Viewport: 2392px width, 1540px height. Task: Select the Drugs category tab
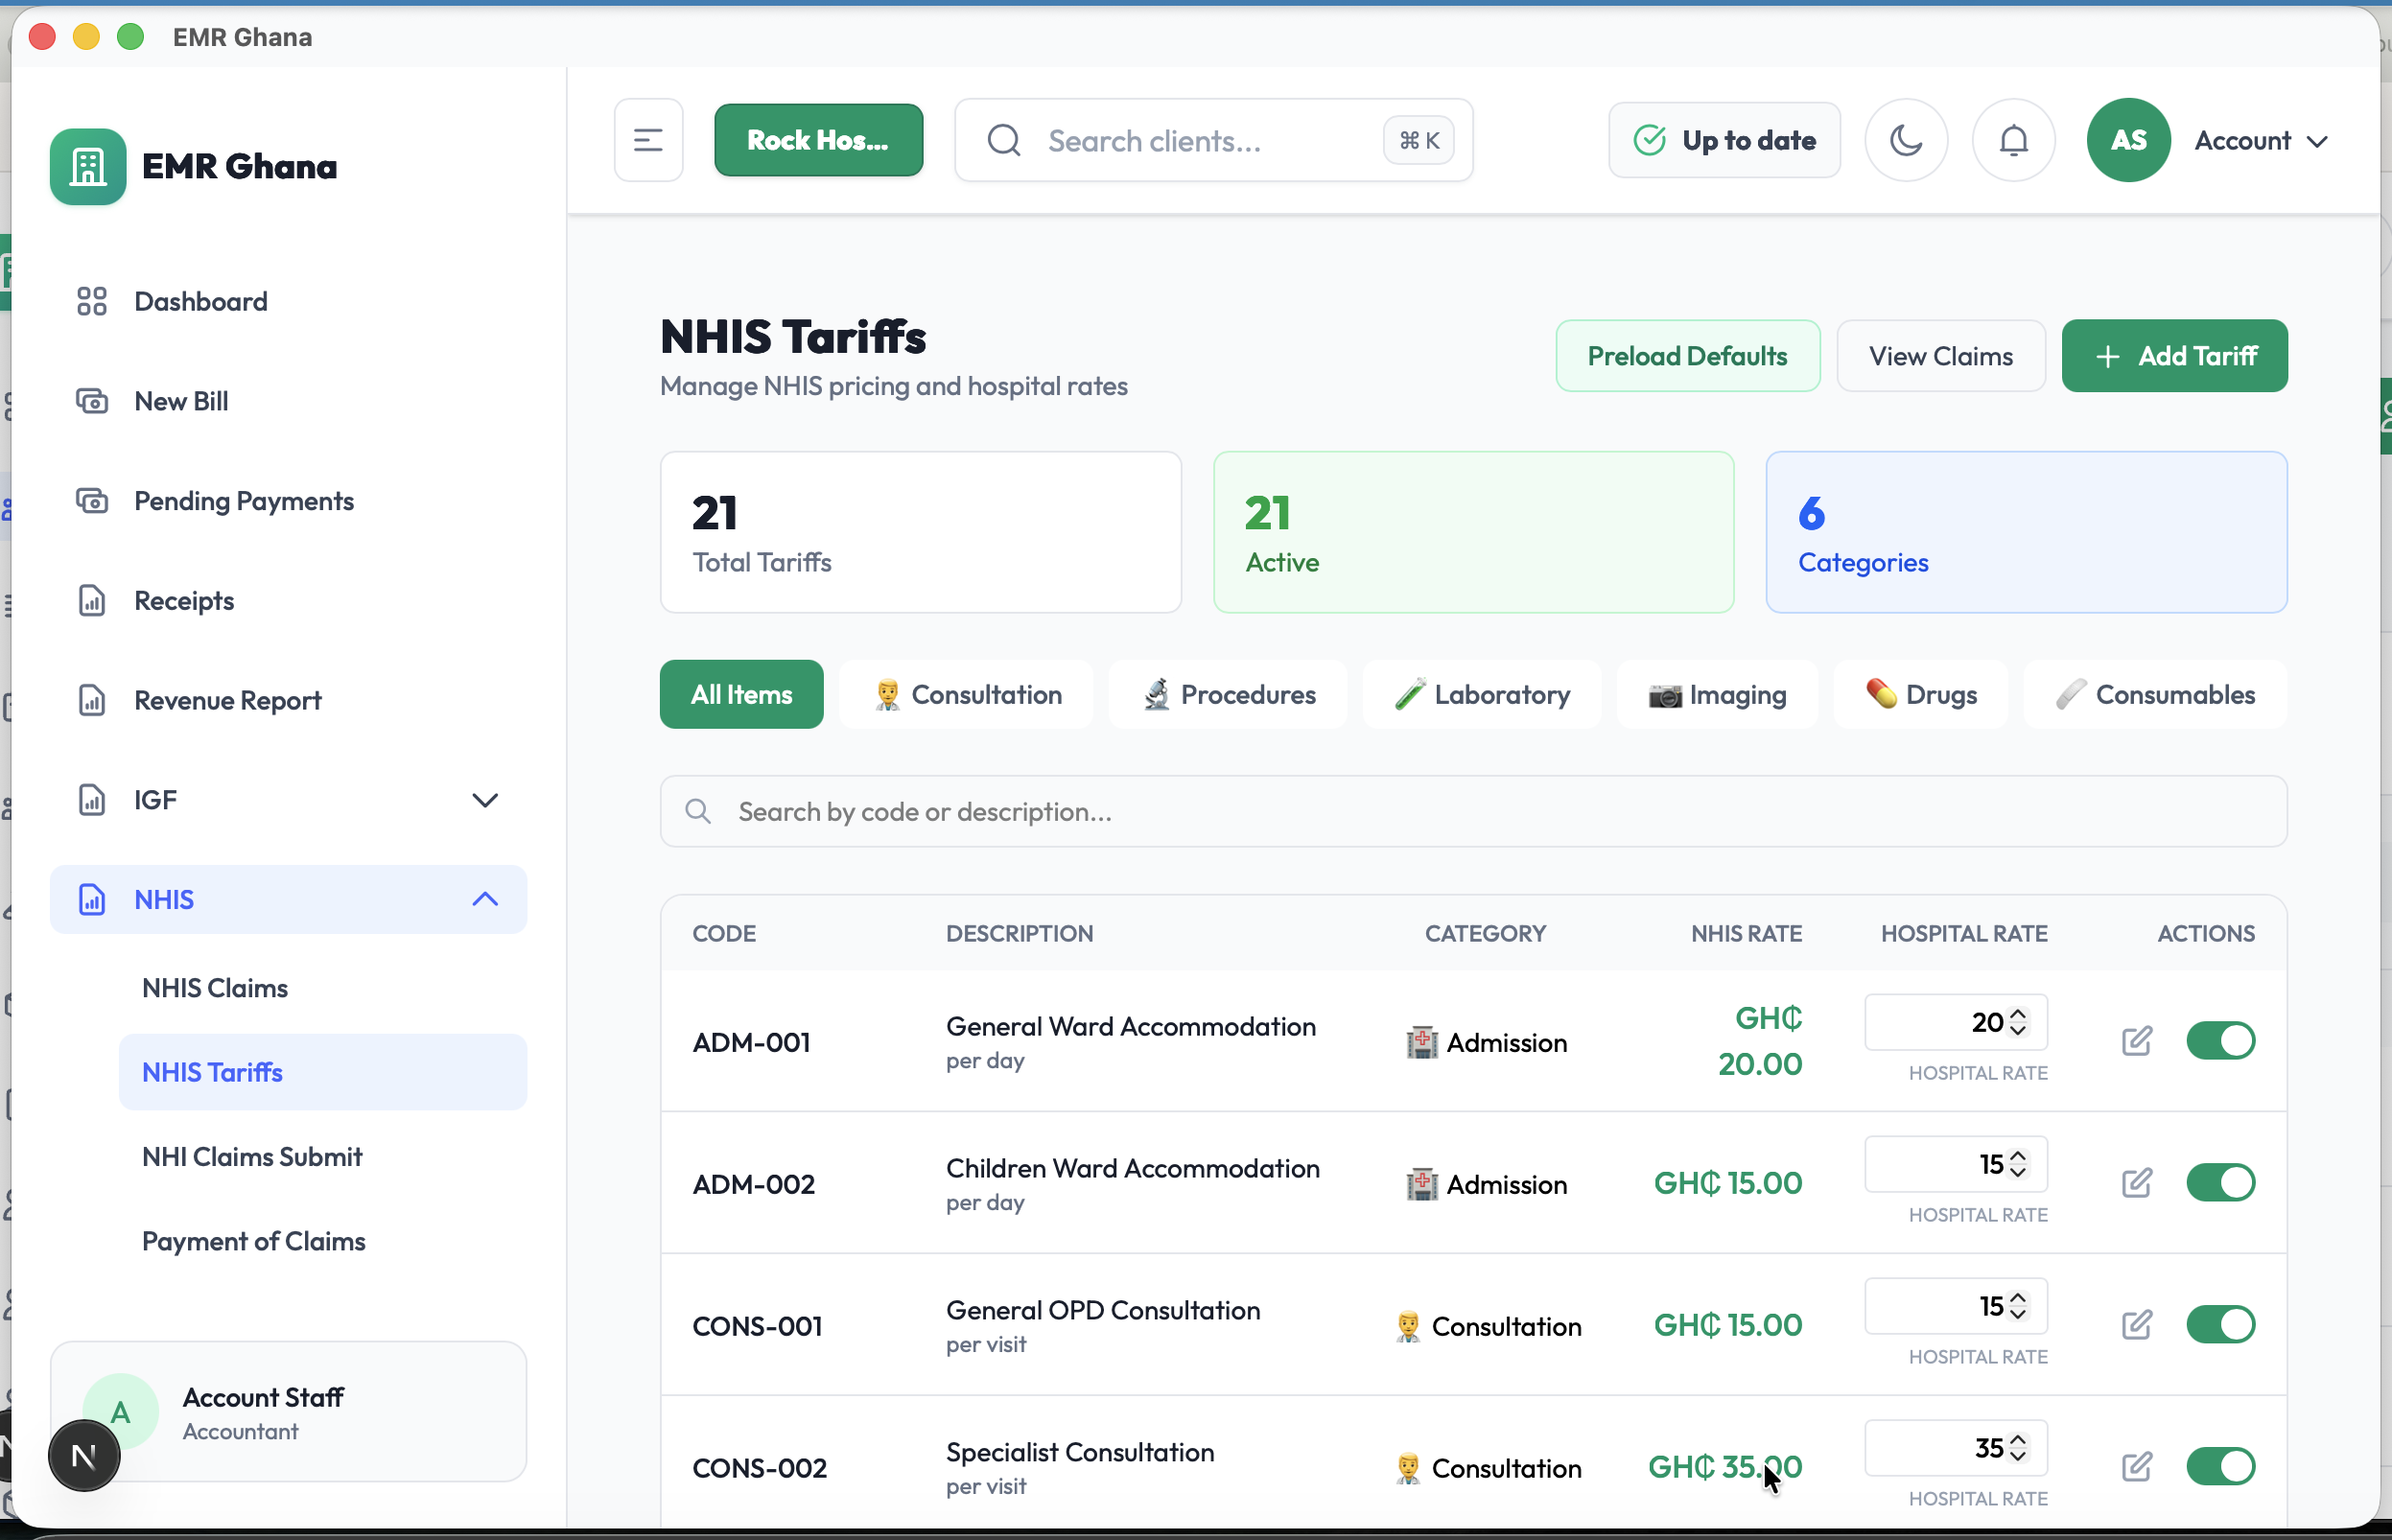click(x=1919, y=694)
